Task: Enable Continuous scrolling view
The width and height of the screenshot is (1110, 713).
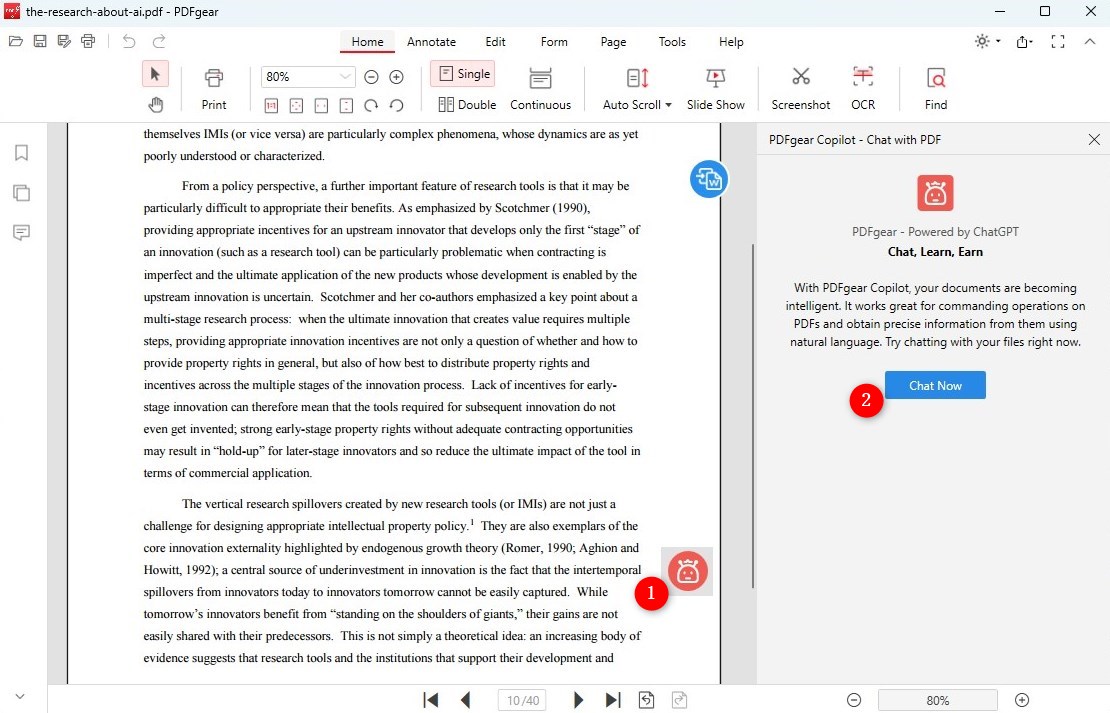Action: point(540,89)
